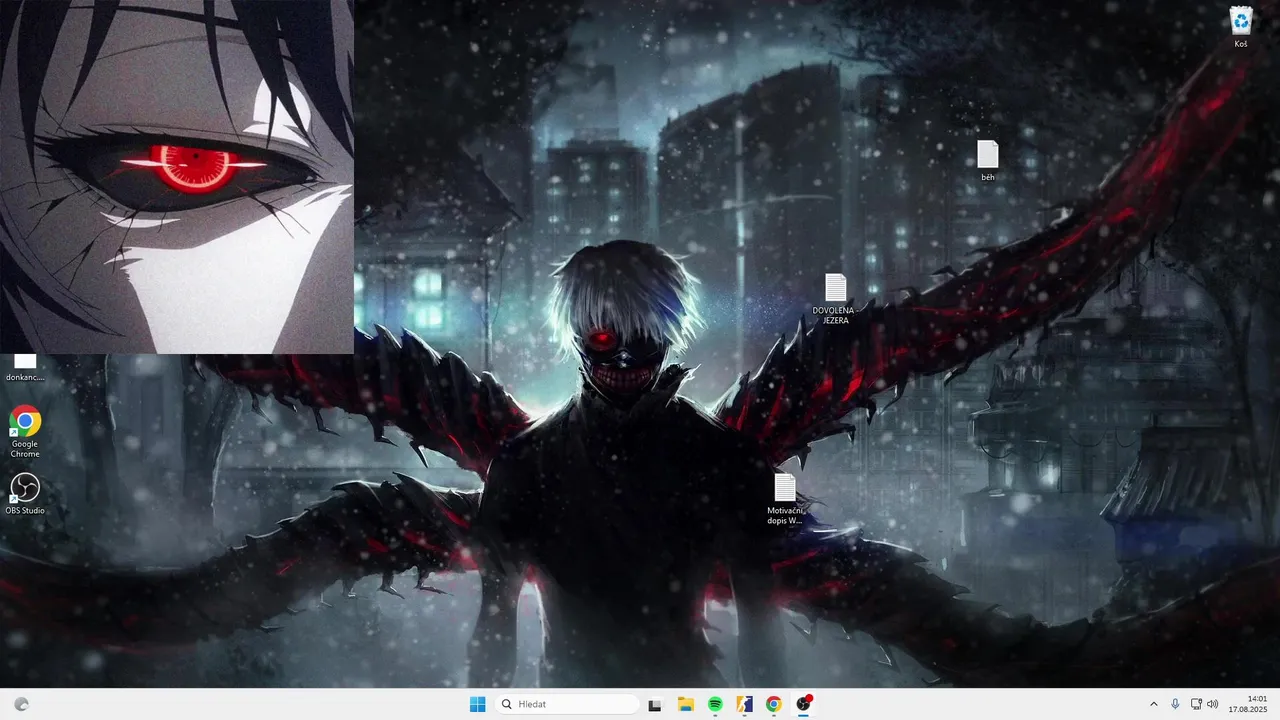Viewport: 1280px width, 720px height.
Task: Select OBS Studio desktop shortcut
Action: [25, 494]
